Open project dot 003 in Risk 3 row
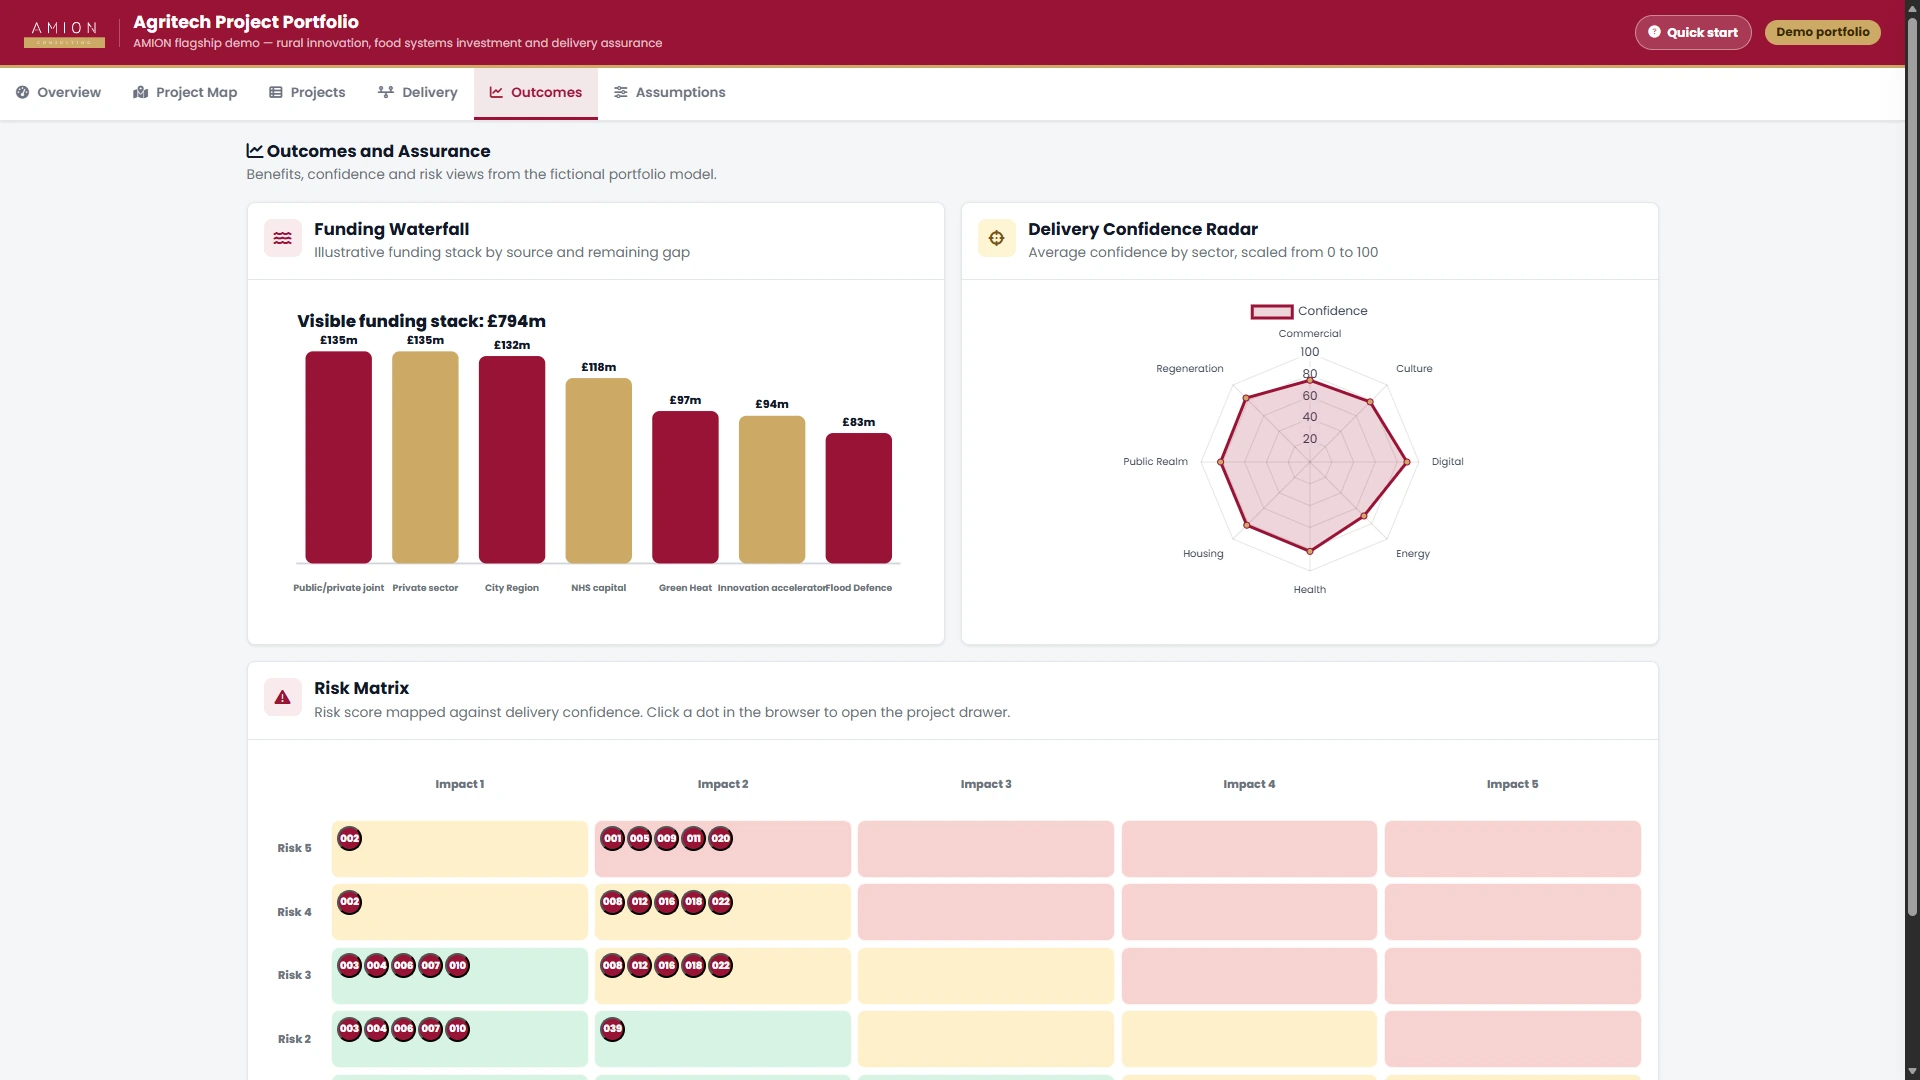1920x1080 pixels. [349, 965]
